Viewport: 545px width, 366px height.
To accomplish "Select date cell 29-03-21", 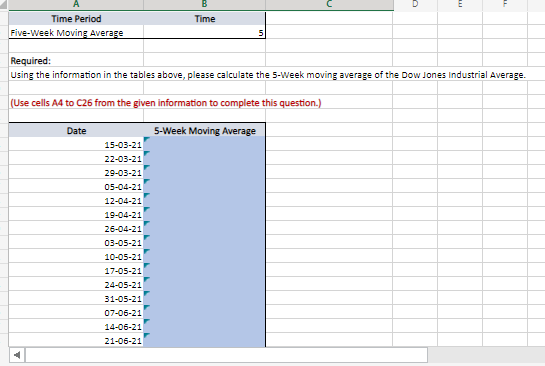I will click(x=76, y=172).
